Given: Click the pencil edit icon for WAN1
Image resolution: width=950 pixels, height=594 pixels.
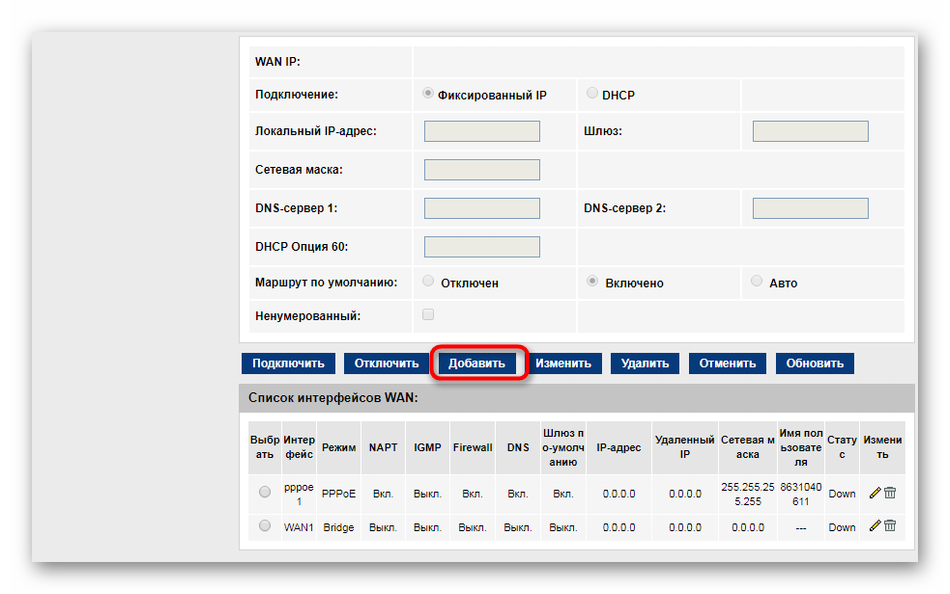Looking at the screenshot, I should tap(875, 526).
